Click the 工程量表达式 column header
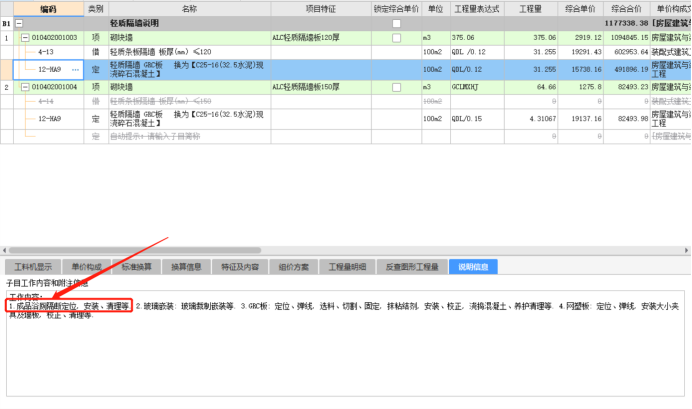692x409 pixels. coord(477,9)
